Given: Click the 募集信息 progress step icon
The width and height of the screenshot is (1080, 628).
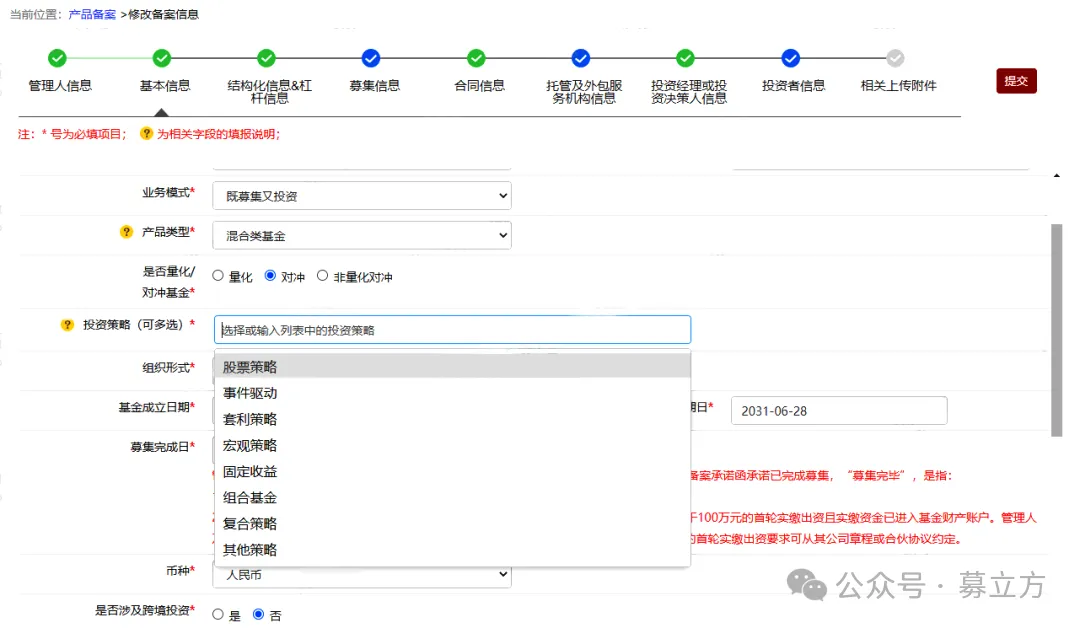Looking at the screenshot, I should [371, 58].
